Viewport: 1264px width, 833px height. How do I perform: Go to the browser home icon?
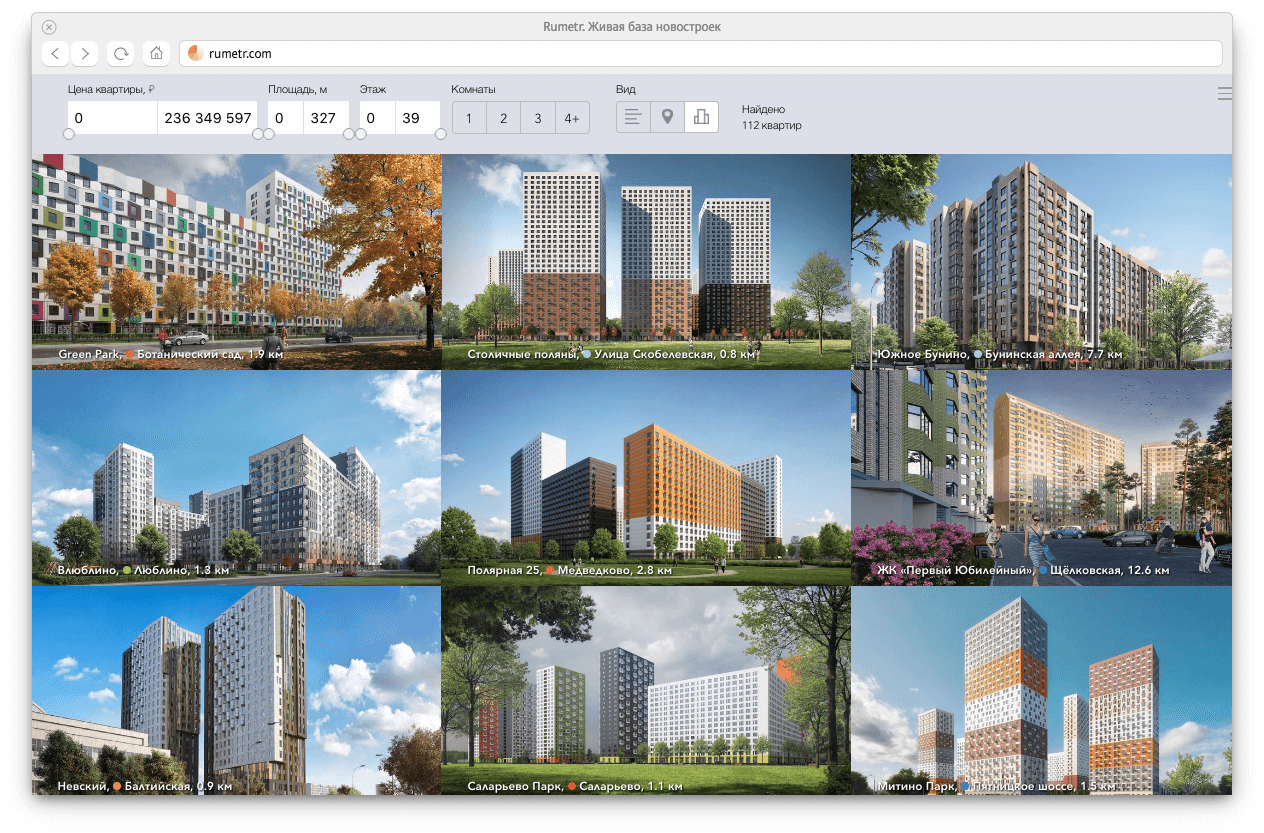pos(155,53)
